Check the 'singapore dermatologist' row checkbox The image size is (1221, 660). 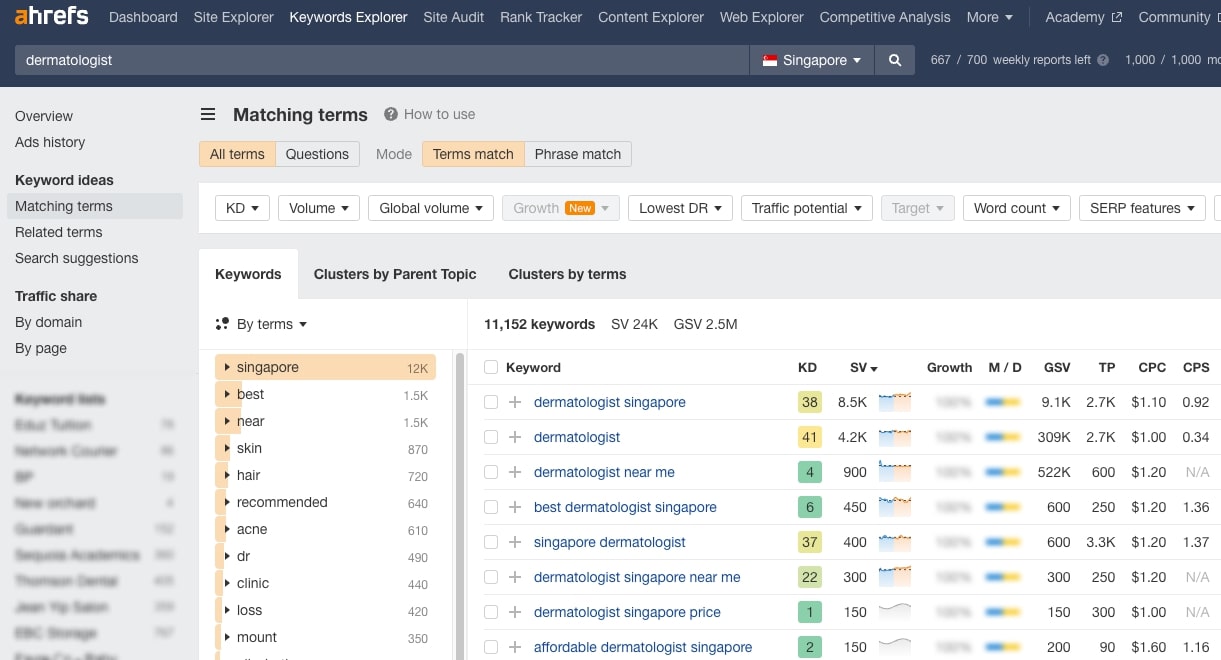(x=491, y=542)
